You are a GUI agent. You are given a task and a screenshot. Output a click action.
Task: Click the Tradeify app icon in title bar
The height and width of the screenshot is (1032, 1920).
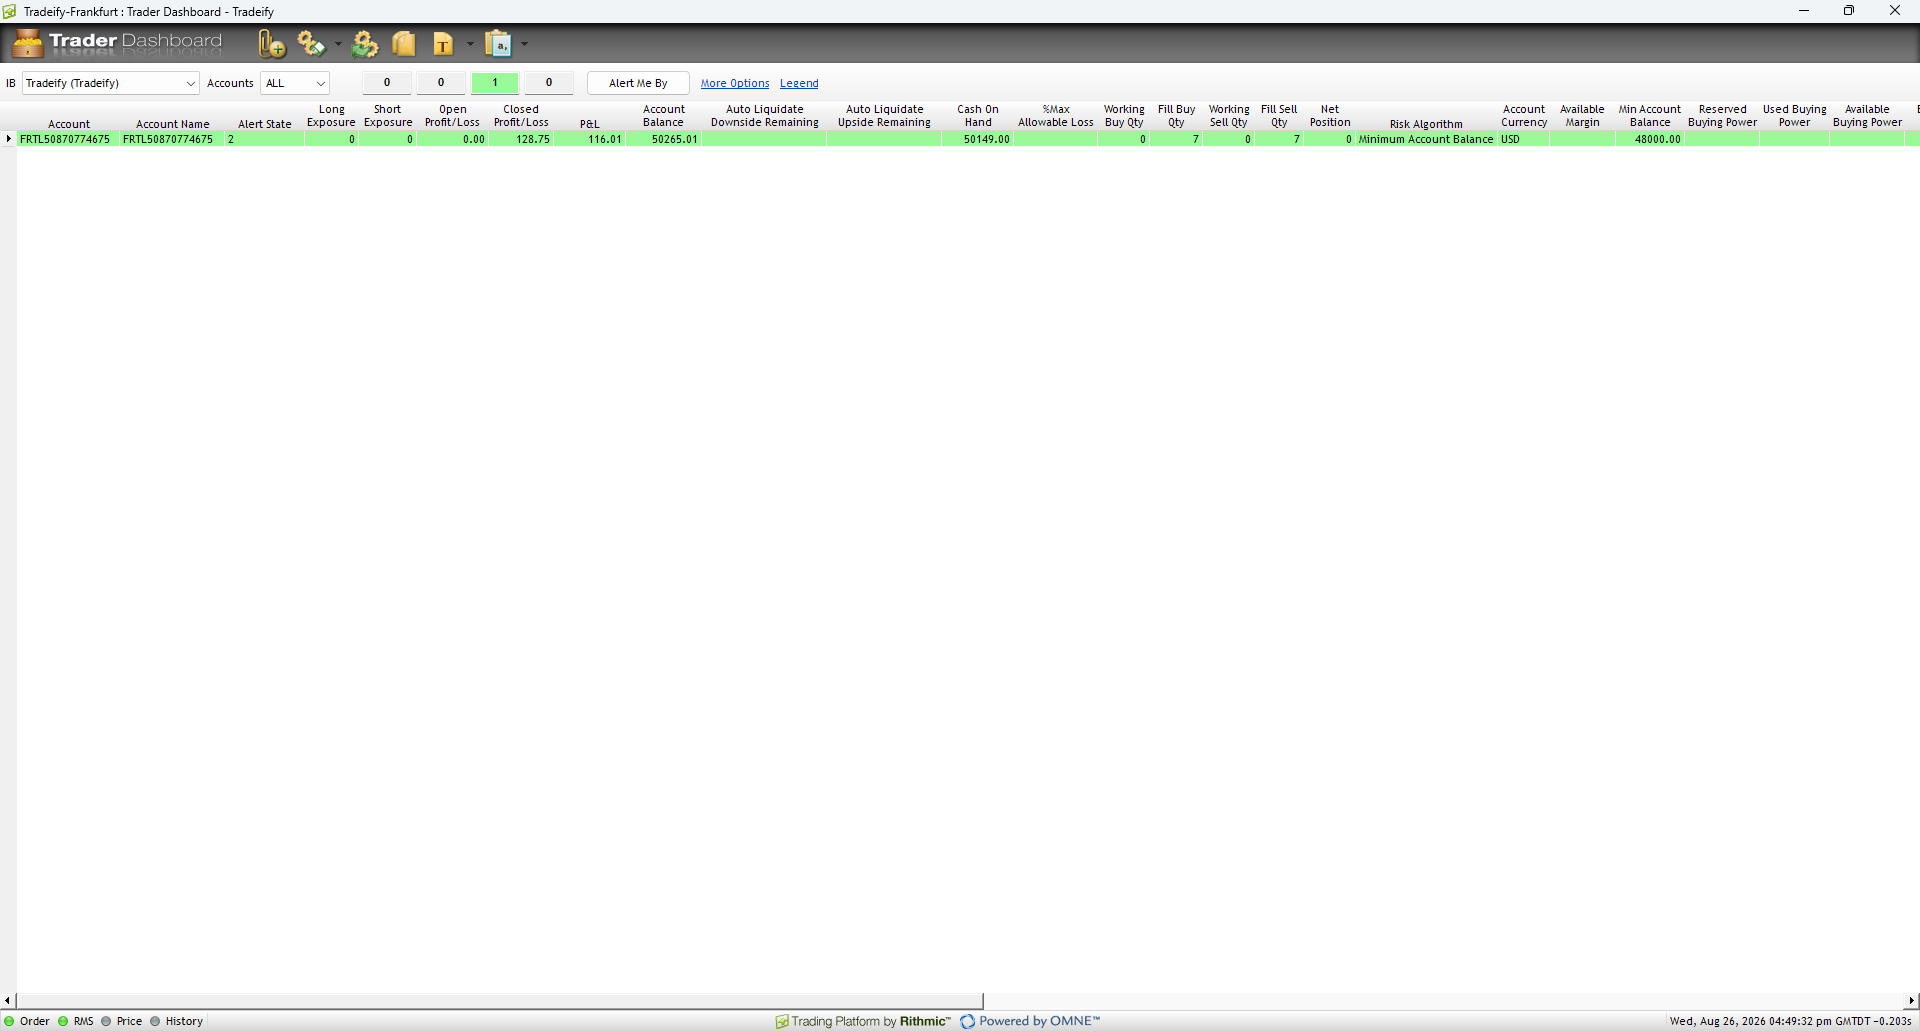tap(10, 11)
